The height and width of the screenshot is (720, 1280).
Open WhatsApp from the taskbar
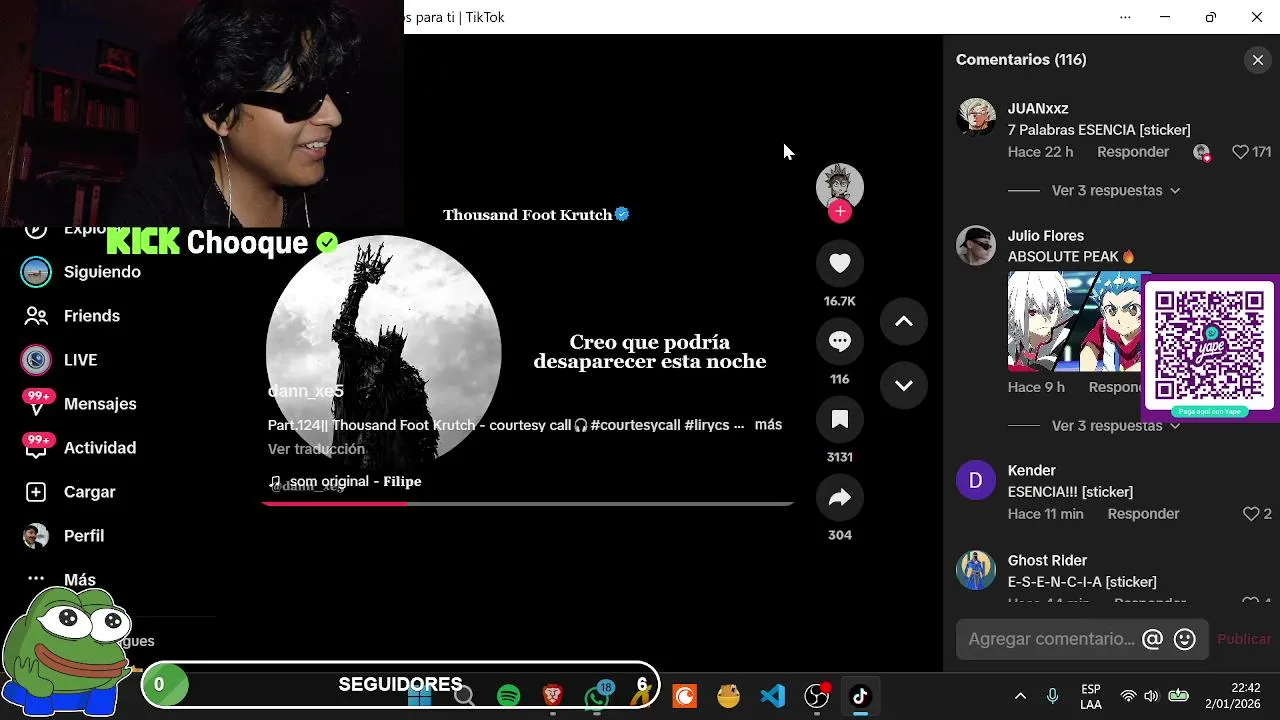597,696
